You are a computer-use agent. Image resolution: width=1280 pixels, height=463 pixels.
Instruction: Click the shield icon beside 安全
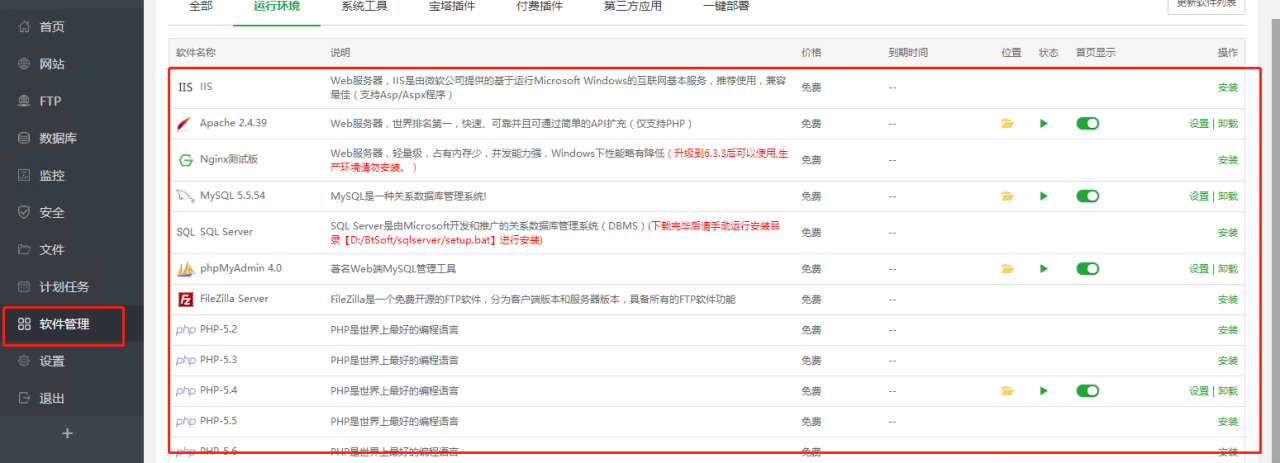(25, 212)
